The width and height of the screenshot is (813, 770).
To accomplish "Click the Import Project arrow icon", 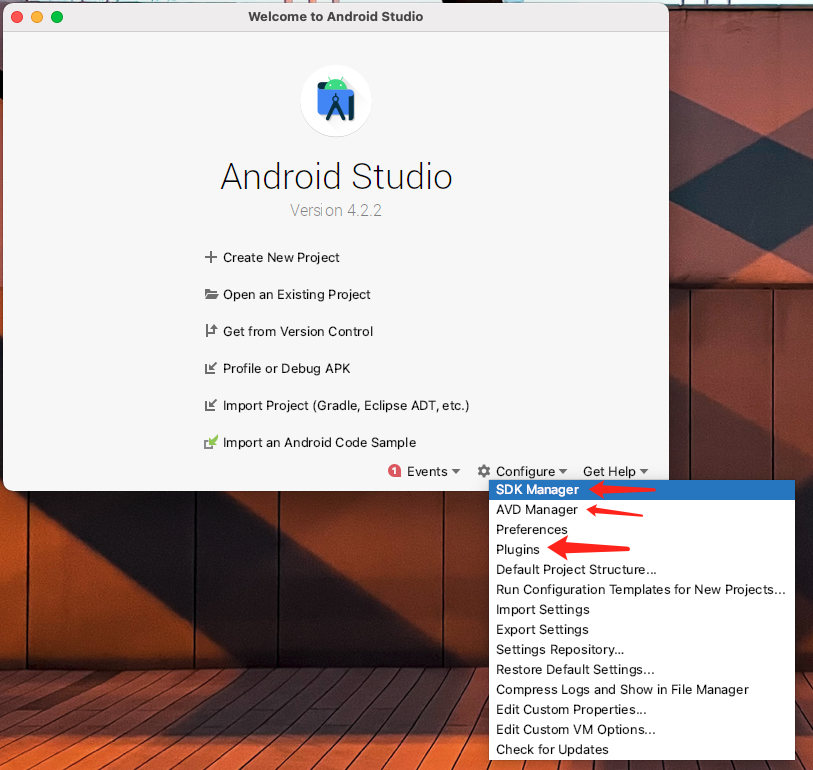I will 211,405.
